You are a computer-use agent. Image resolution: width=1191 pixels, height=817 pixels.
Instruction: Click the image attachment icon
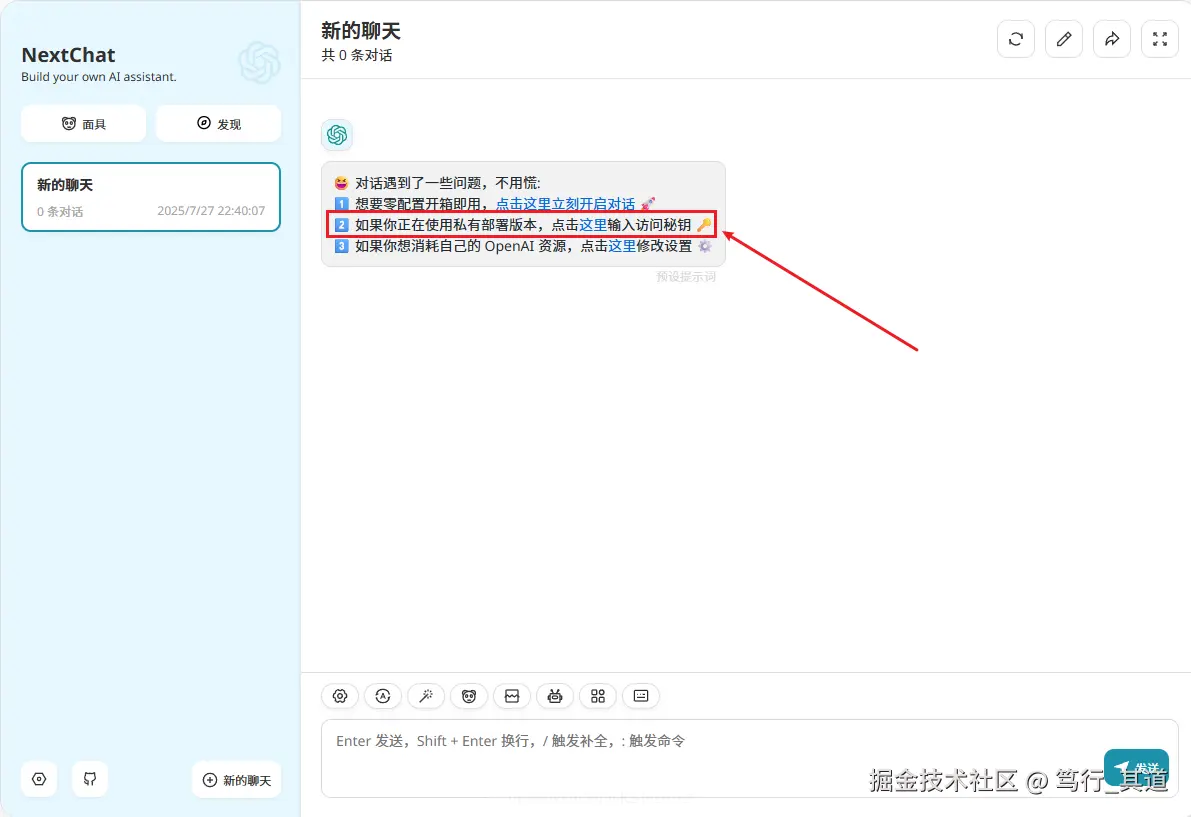512,696
